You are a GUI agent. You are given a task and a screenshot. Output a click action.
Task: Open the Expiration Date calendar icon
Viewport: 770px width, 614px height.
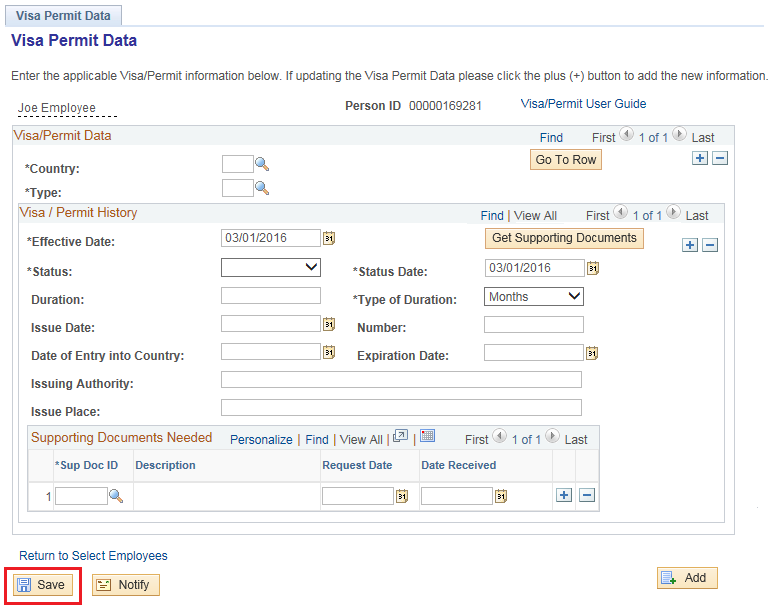pos(592,353)
